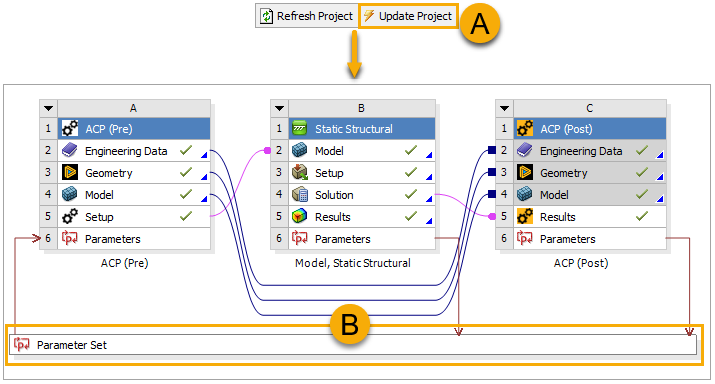Click the green checkmark on Setup in system A
The width and height of the screenshot is (715, 384).
pos(186,216)
